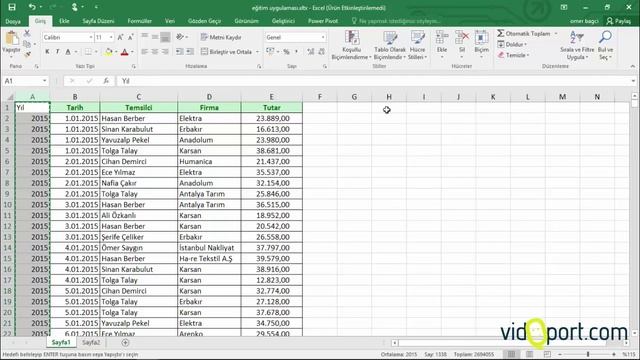Click the Sil (Delete cells) icon
This screenshot has height=360, width=640.
tap(462, 39)
